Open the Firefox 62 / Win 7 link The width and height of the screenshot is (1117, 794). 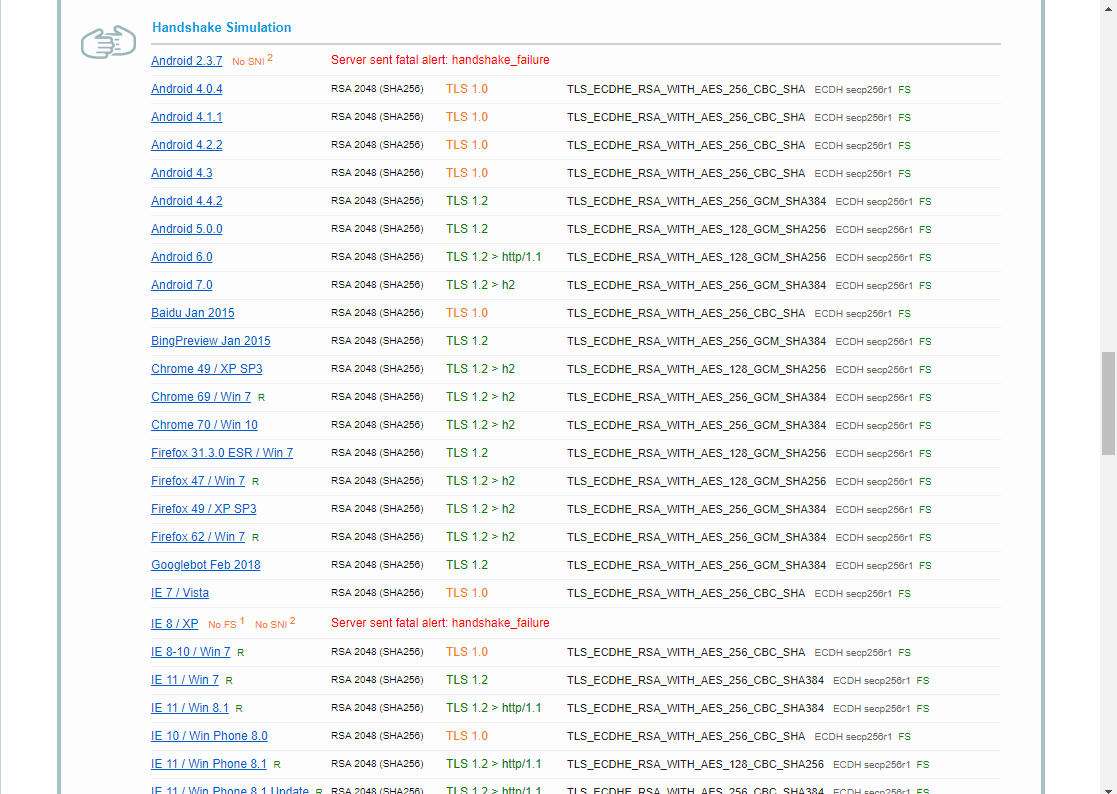[x=198, y=537]
